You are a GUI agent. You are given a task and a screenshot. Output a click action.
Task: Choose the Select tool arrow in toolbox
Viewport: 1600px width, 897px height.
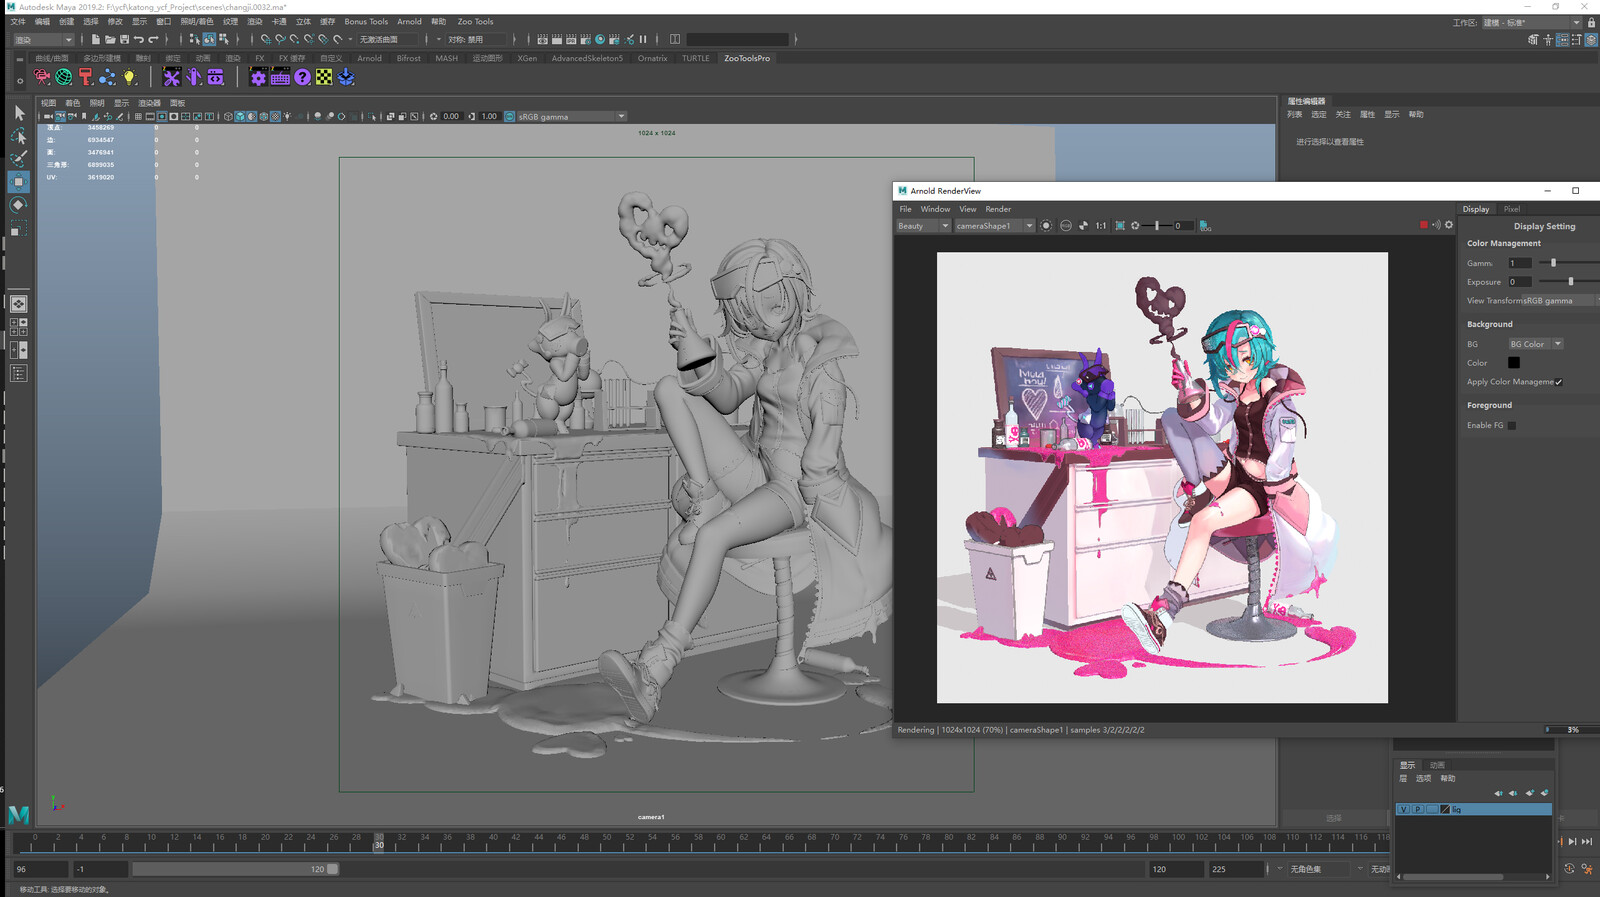18,113
